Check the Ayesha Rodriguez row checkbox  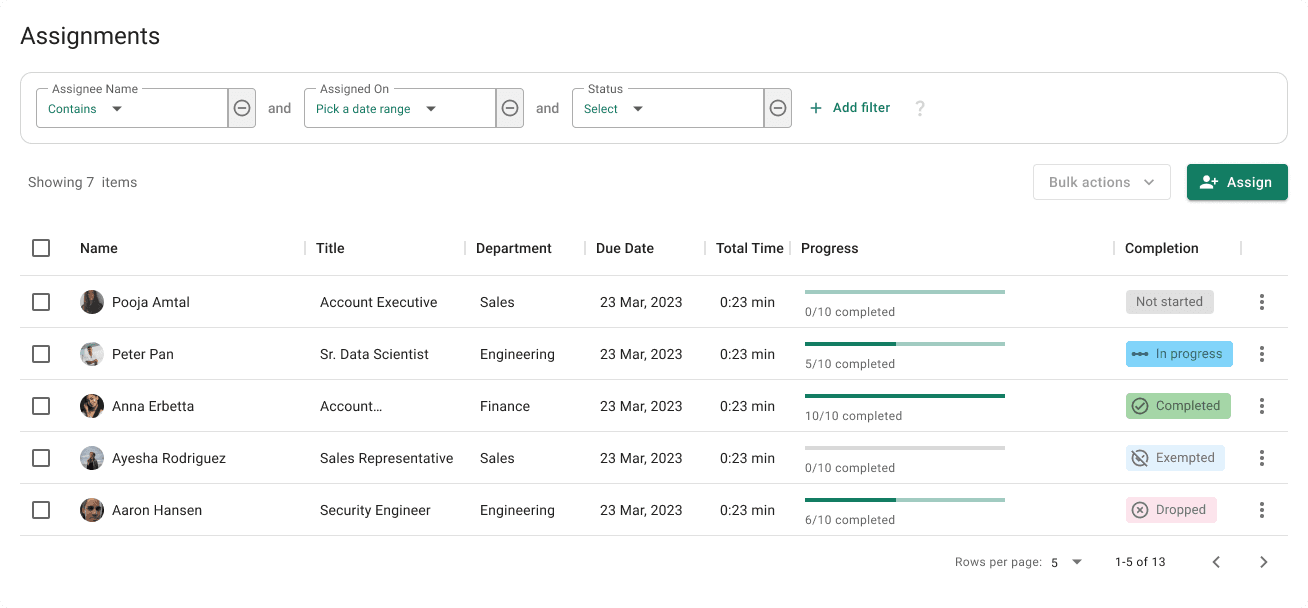[x=41, y=458]
